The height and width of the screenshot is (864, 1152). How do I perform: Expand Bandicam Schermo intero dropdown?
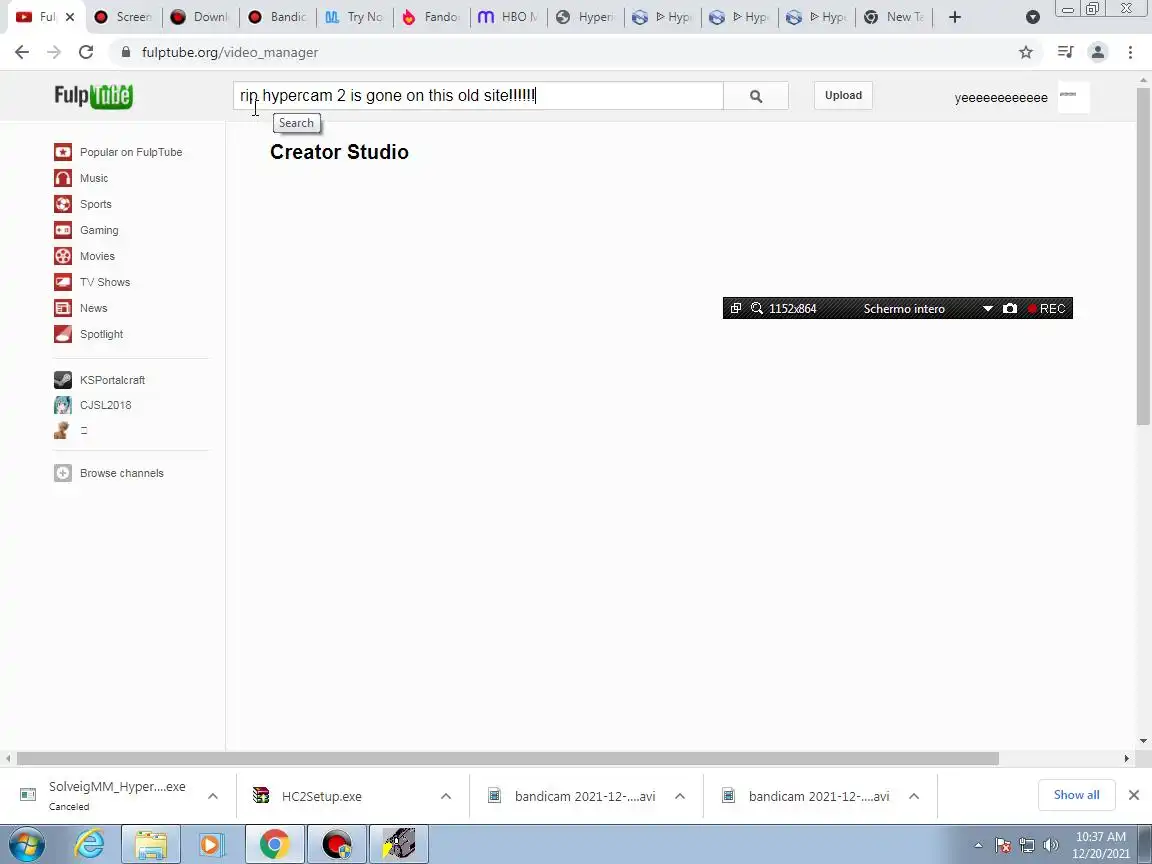[987, 309]
